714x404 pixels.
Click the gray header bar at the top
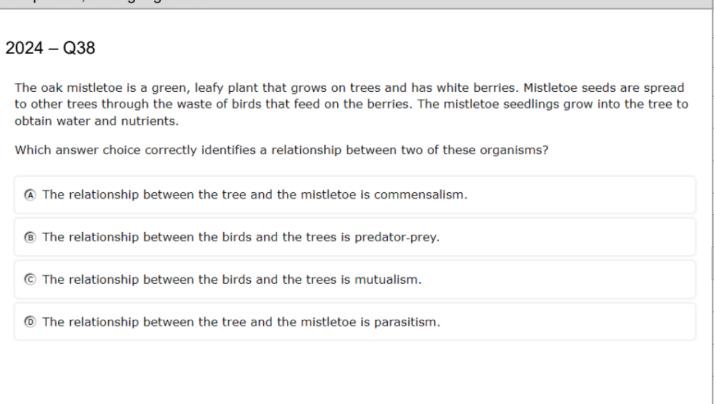pos(355,4)
